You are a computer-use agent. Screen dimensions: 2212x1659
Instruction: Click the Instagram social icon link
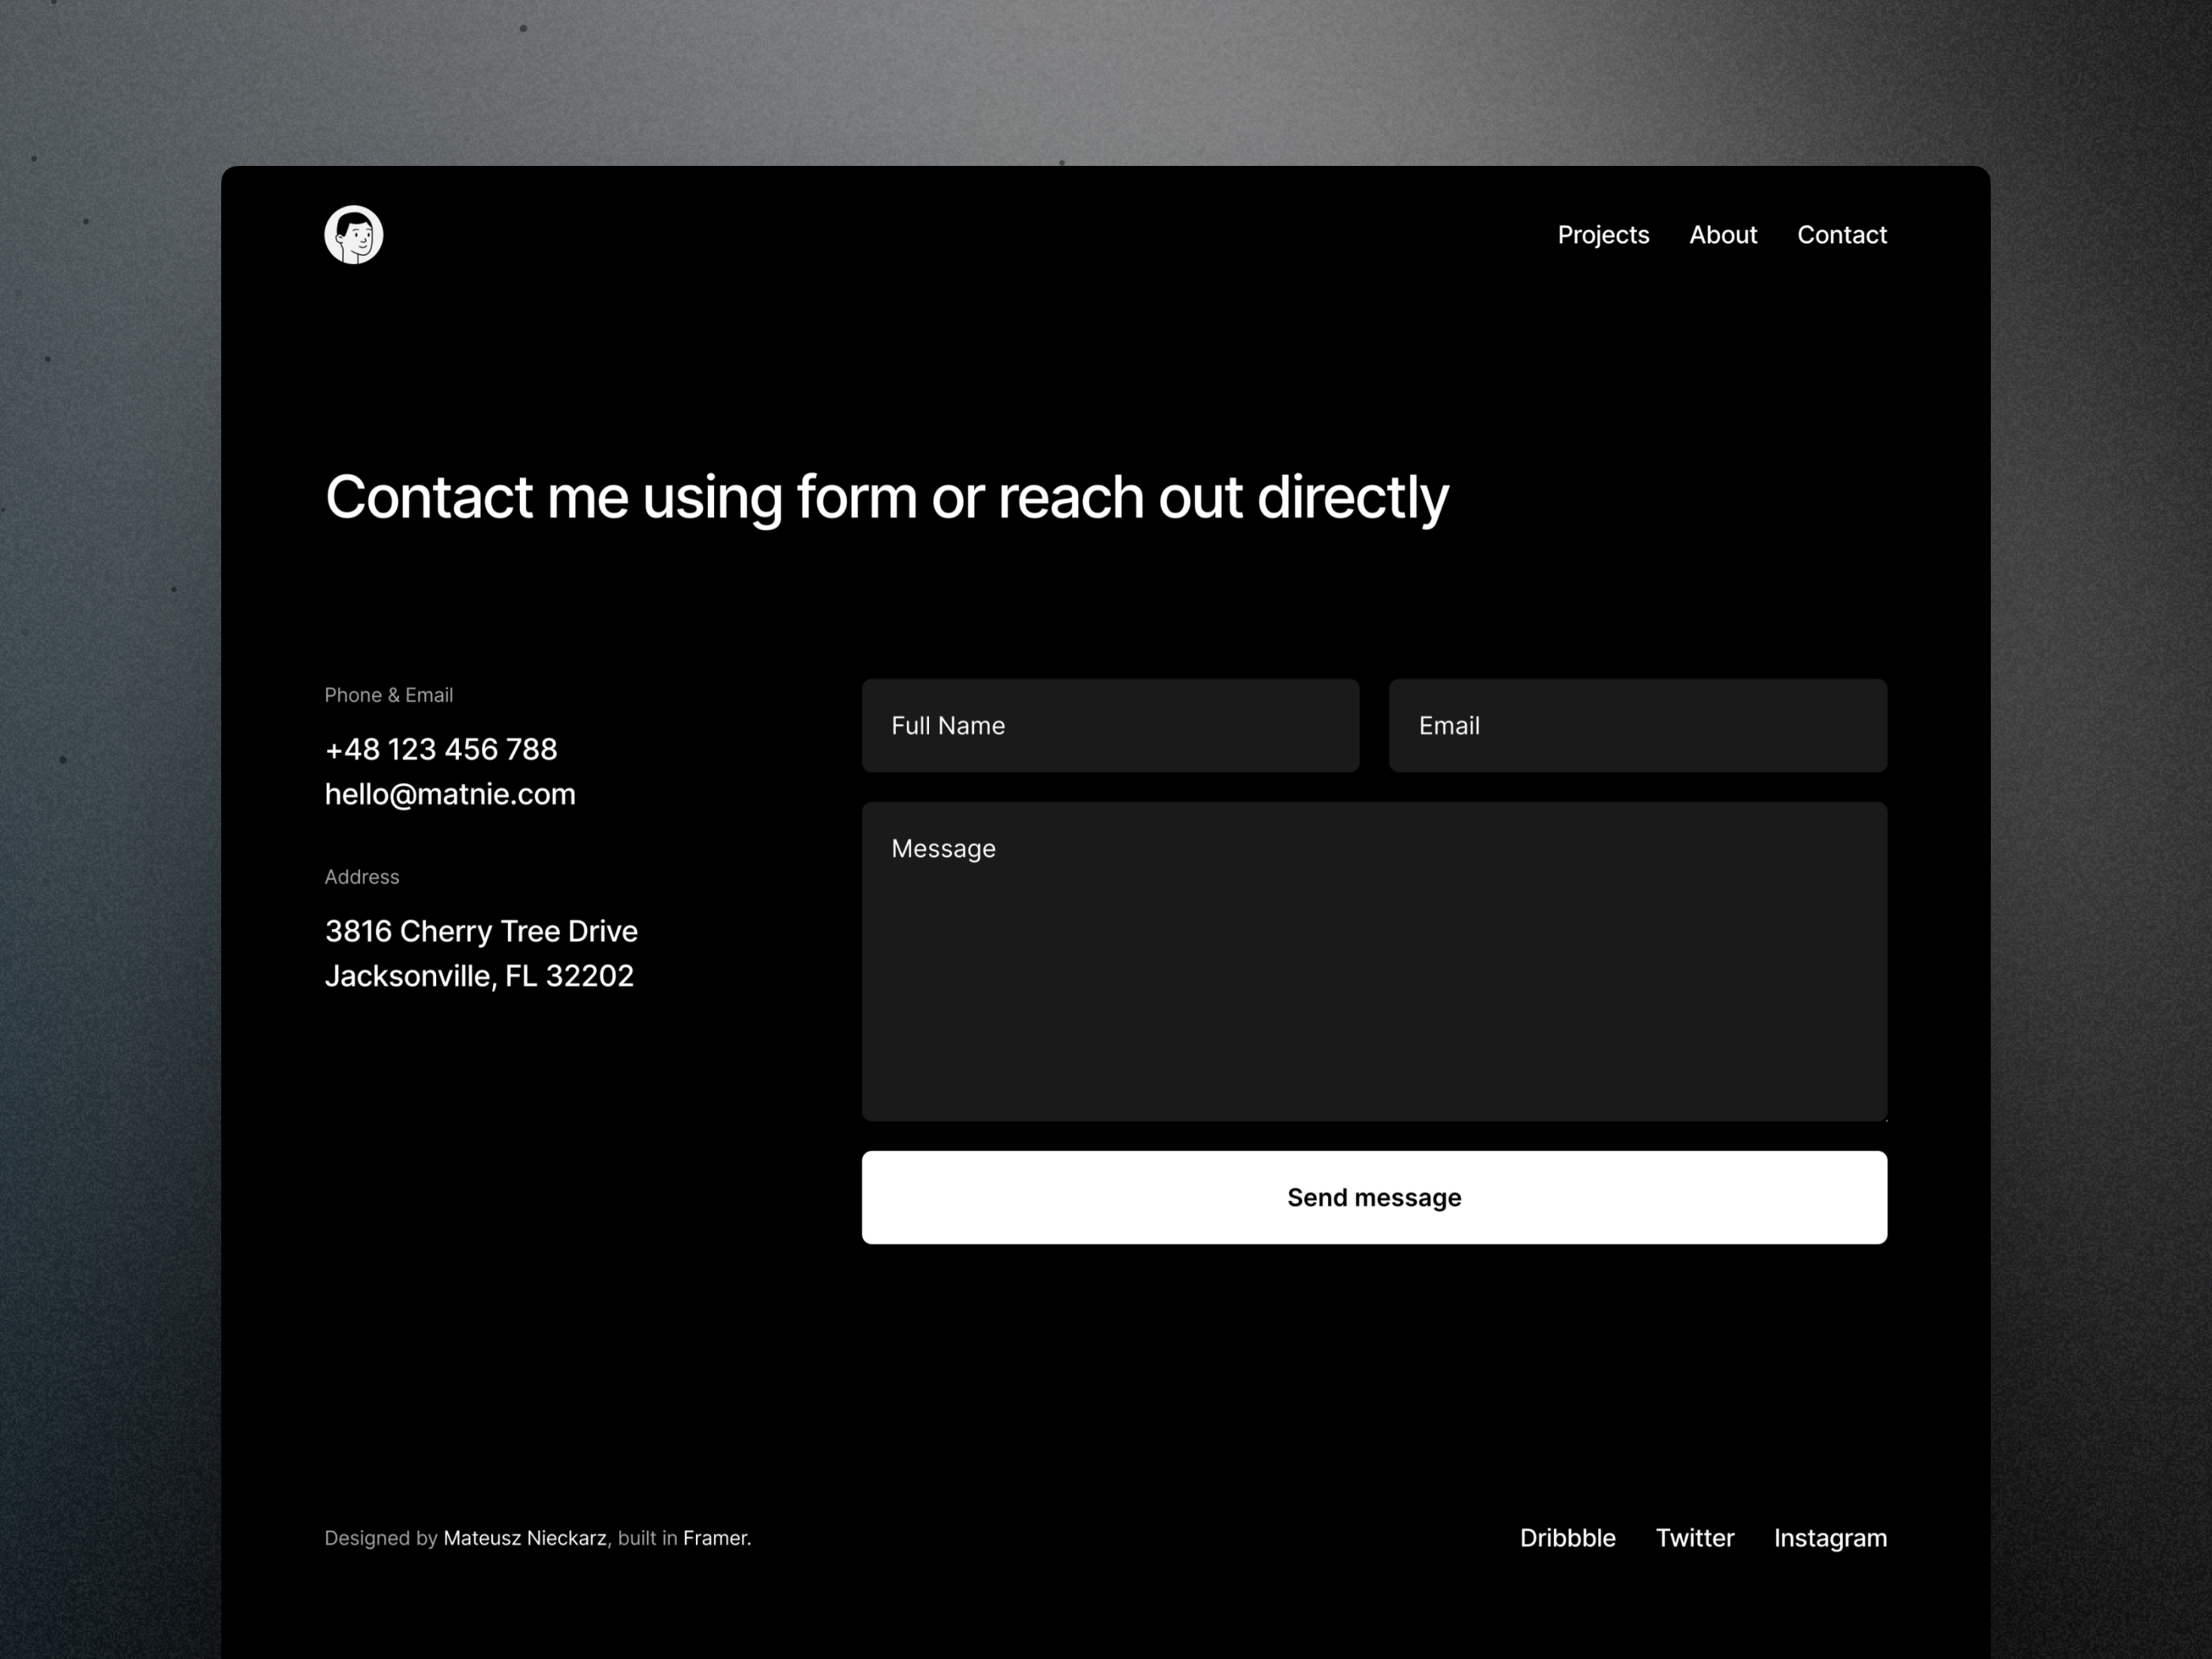(1830, 1537)
